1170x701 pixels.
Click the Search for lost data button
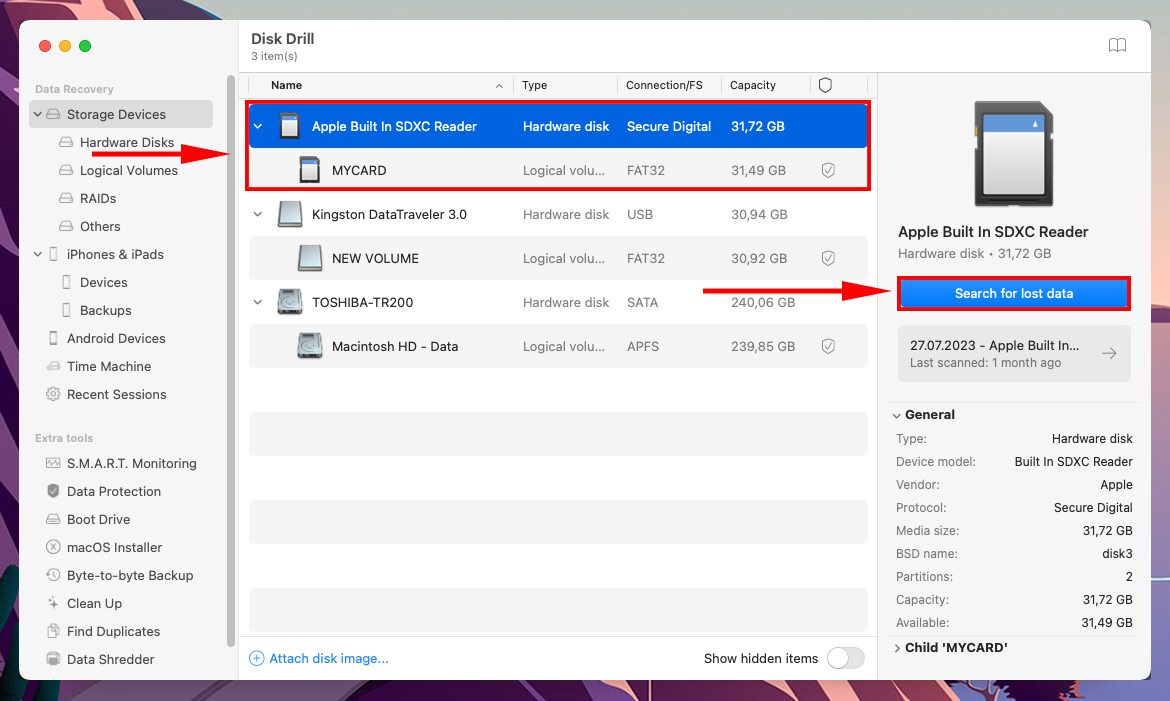point(1013,293)
